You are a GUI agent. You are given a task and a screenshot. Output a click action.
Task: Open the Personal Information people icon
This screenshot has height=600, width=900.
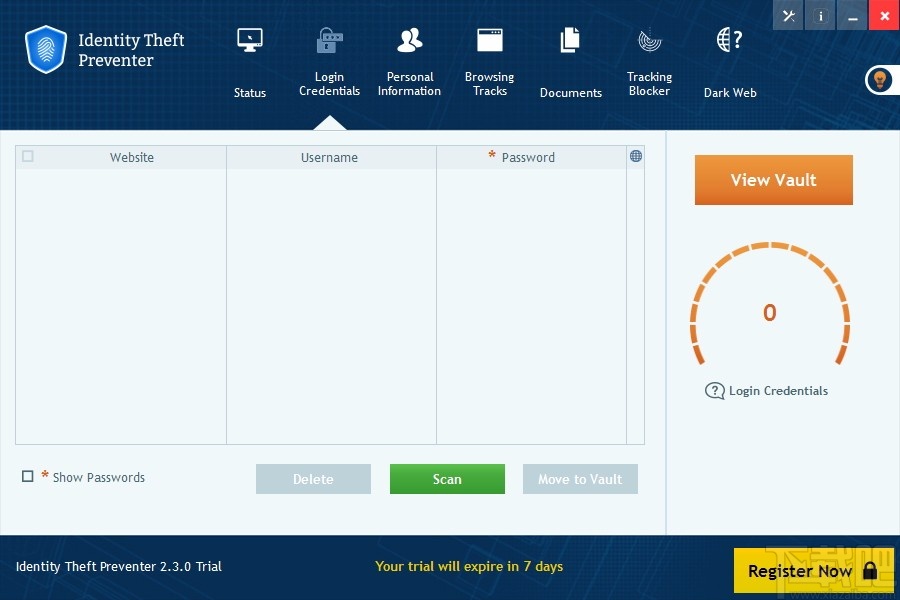(409, 40)
